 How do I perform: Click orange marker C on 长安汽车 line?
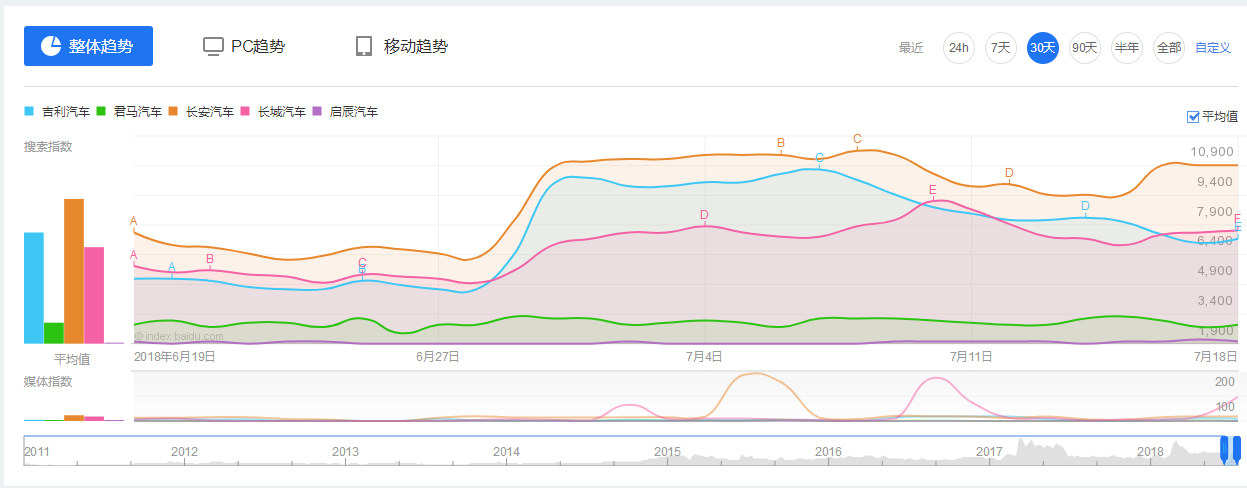coord(857,139)
